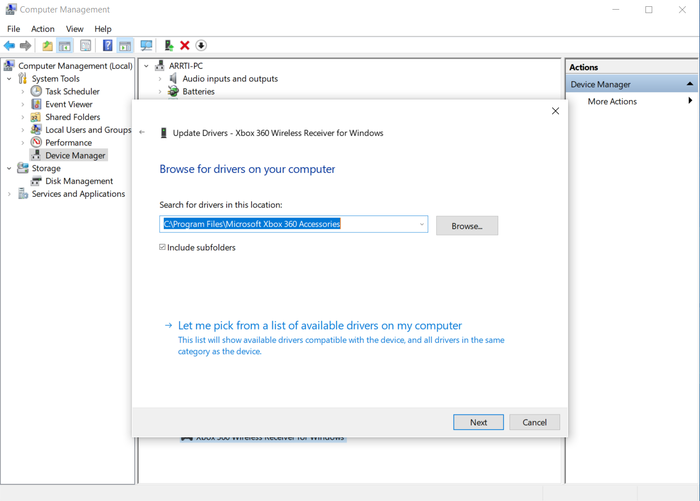Click the System Tools icon in tree

[22, 79]
